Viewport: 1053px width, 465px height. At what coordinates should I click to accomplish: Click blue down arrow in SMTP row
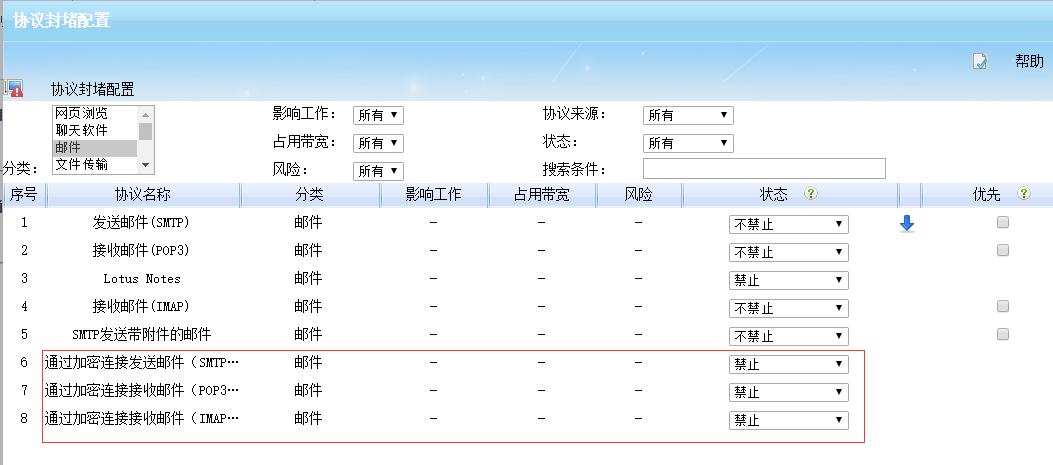click(x=907, y=224)
